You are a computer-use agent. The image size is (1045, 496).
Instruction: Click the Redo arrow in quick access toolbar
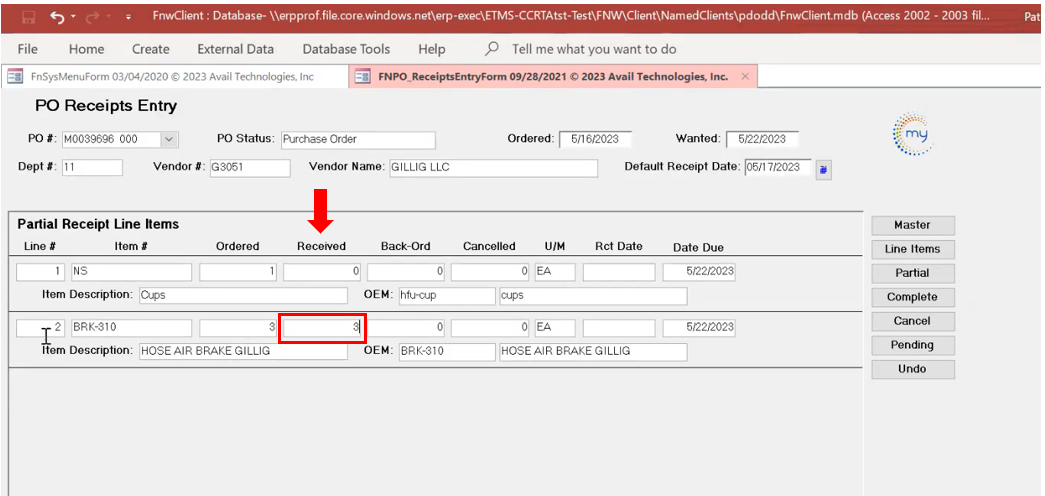click(93, 17)
